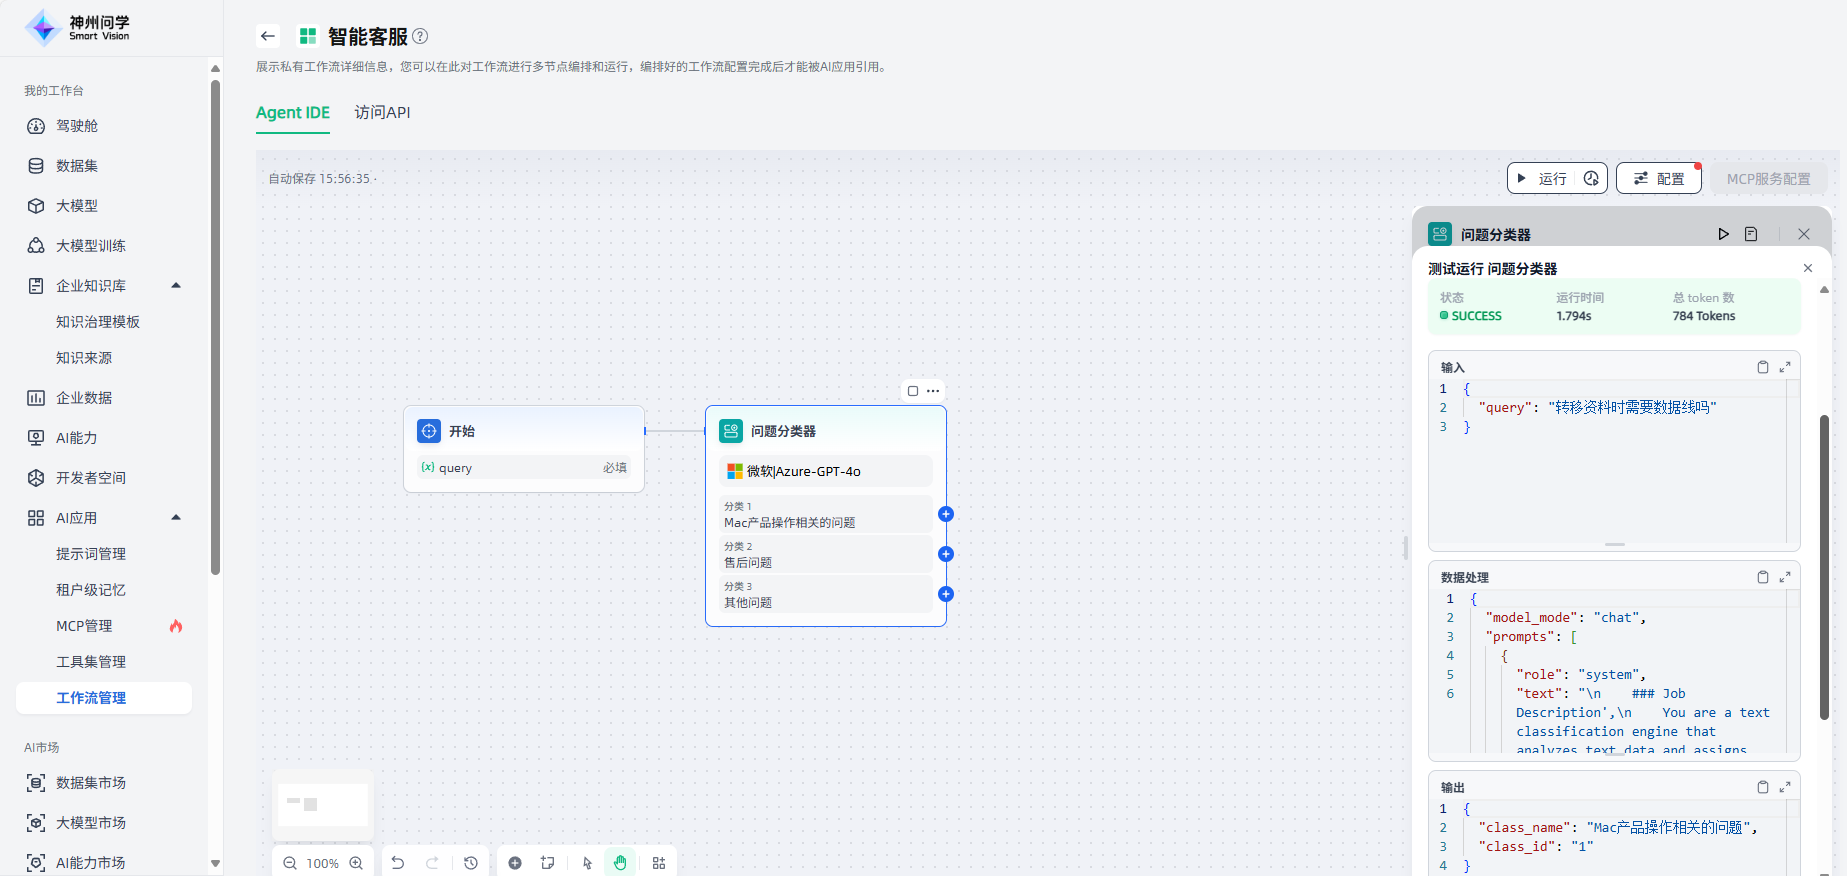
Task: Copy the 输入 JSON content
Action: coord(1763,367)
